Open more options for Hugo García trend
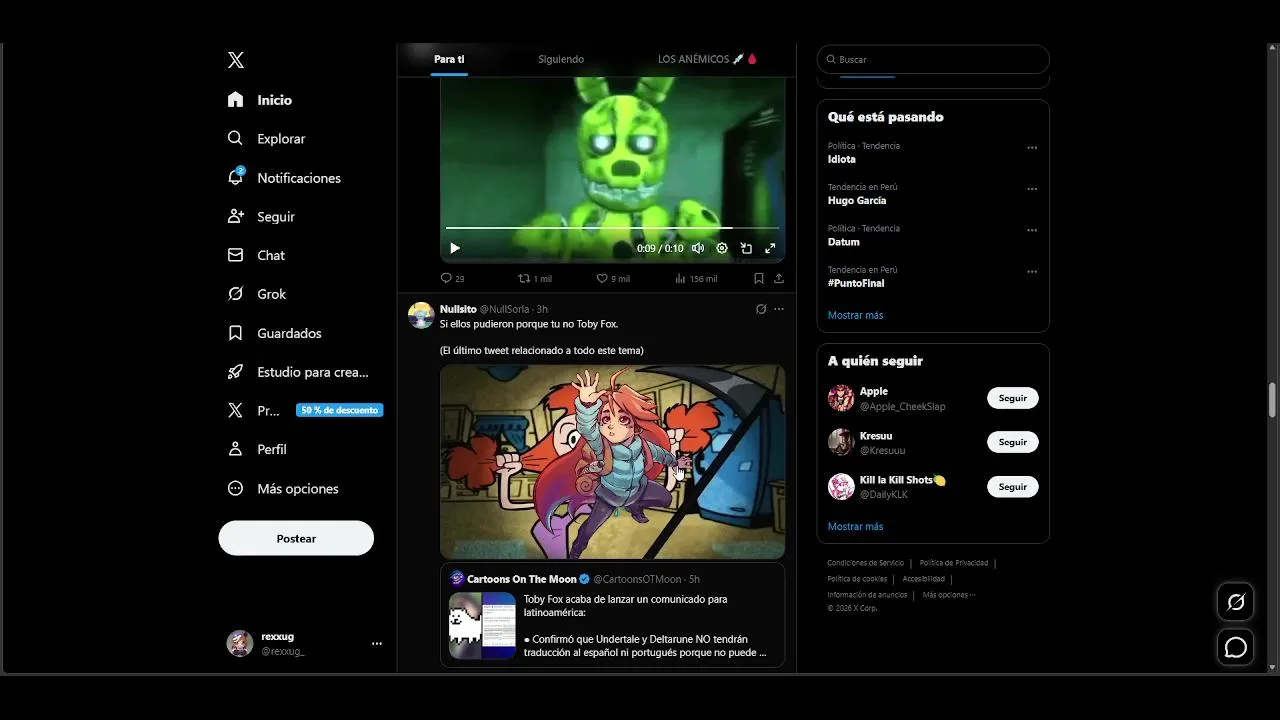The height and width of the screenshot is (720, 1280). pos(1032,189)
